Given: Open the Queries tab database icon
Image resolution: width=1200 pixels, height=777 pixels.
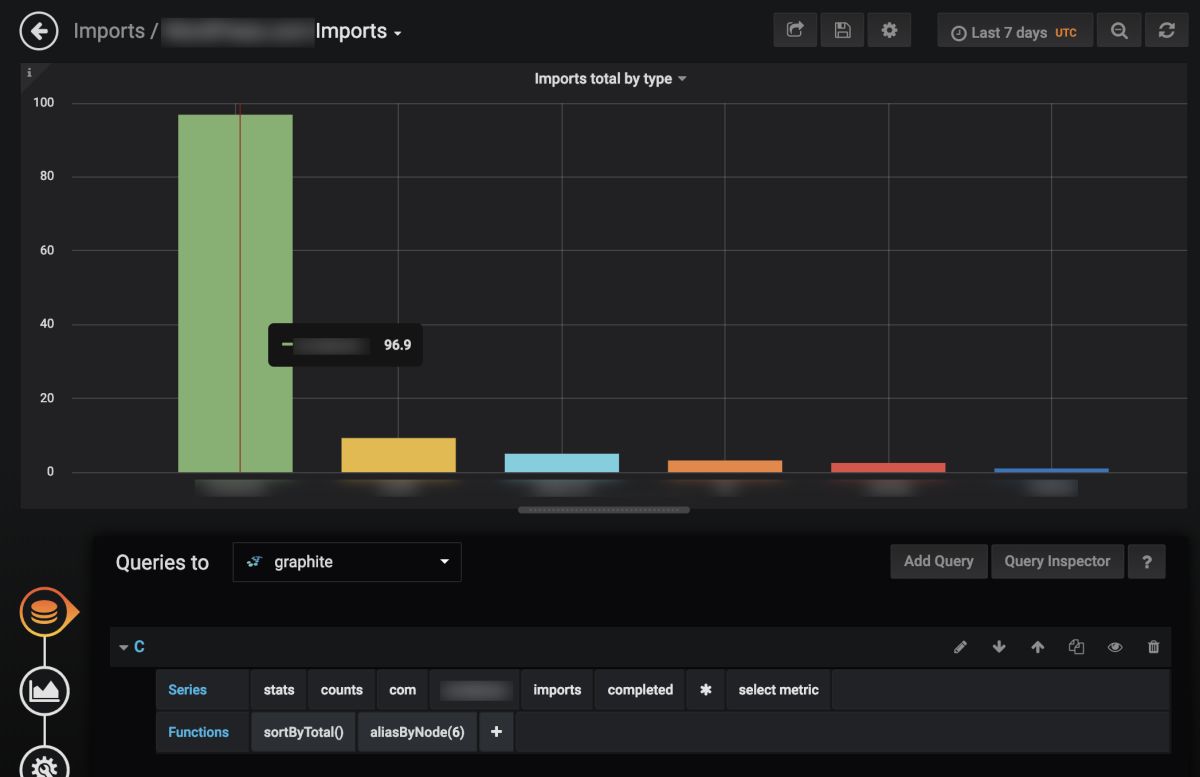Looking at the screenshot, I should pyautogui.click(x=44, y=613).
